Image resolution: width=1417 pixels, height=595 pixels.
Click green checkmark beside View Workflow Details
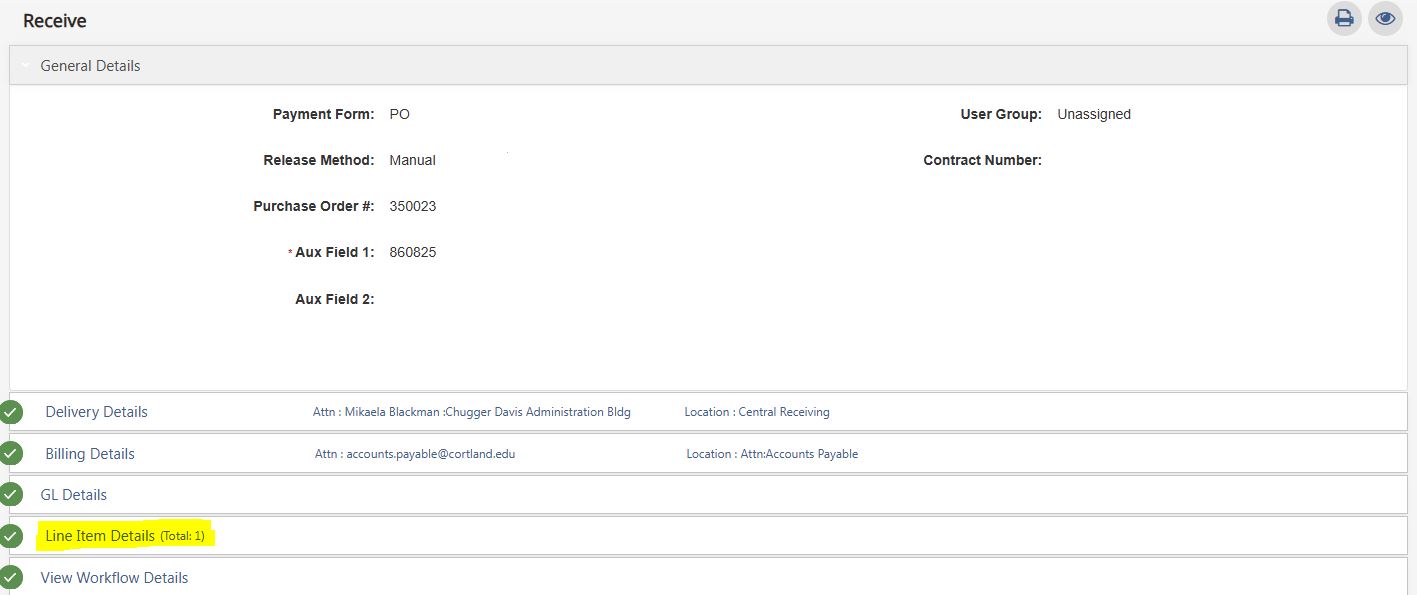click(x=11, y=577)
